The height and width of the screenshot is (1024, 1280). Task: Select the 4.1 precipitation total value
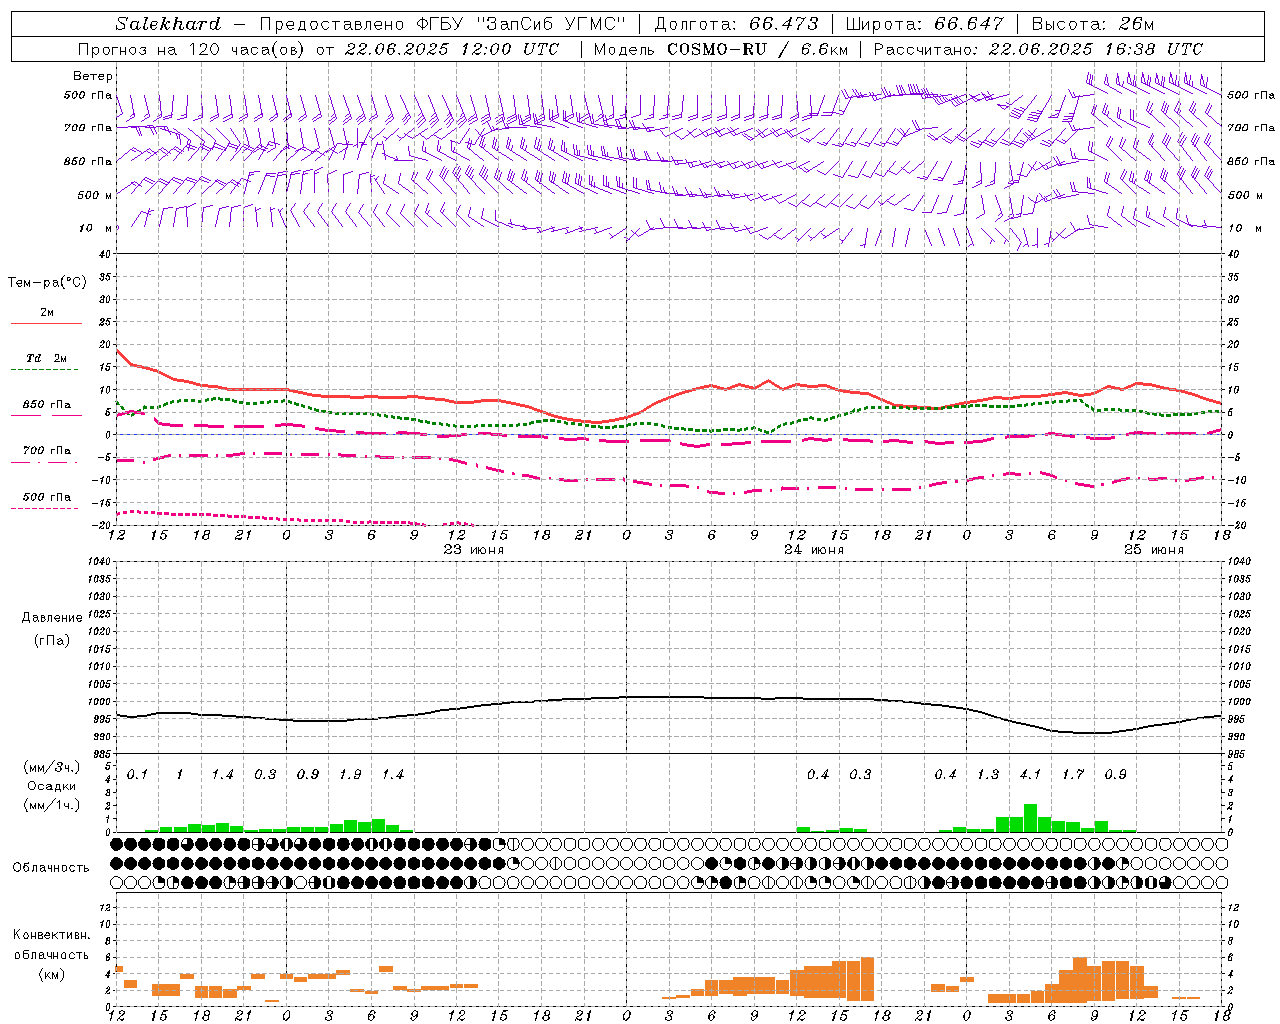[x=1030, y=775]
